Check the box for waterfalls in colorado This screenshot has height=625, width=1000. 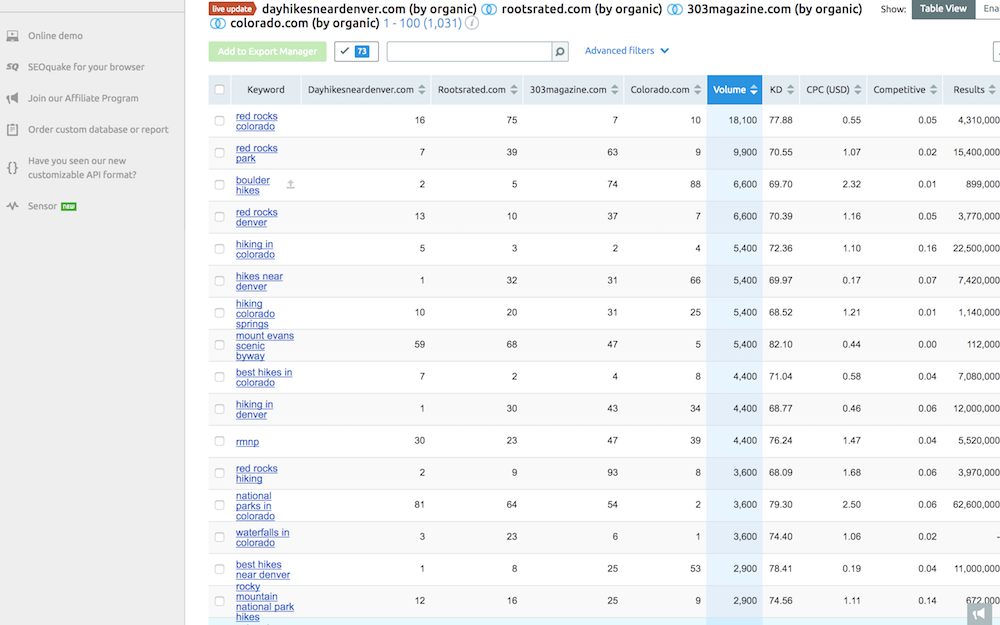pyautogui.click(x=219, y=537)
